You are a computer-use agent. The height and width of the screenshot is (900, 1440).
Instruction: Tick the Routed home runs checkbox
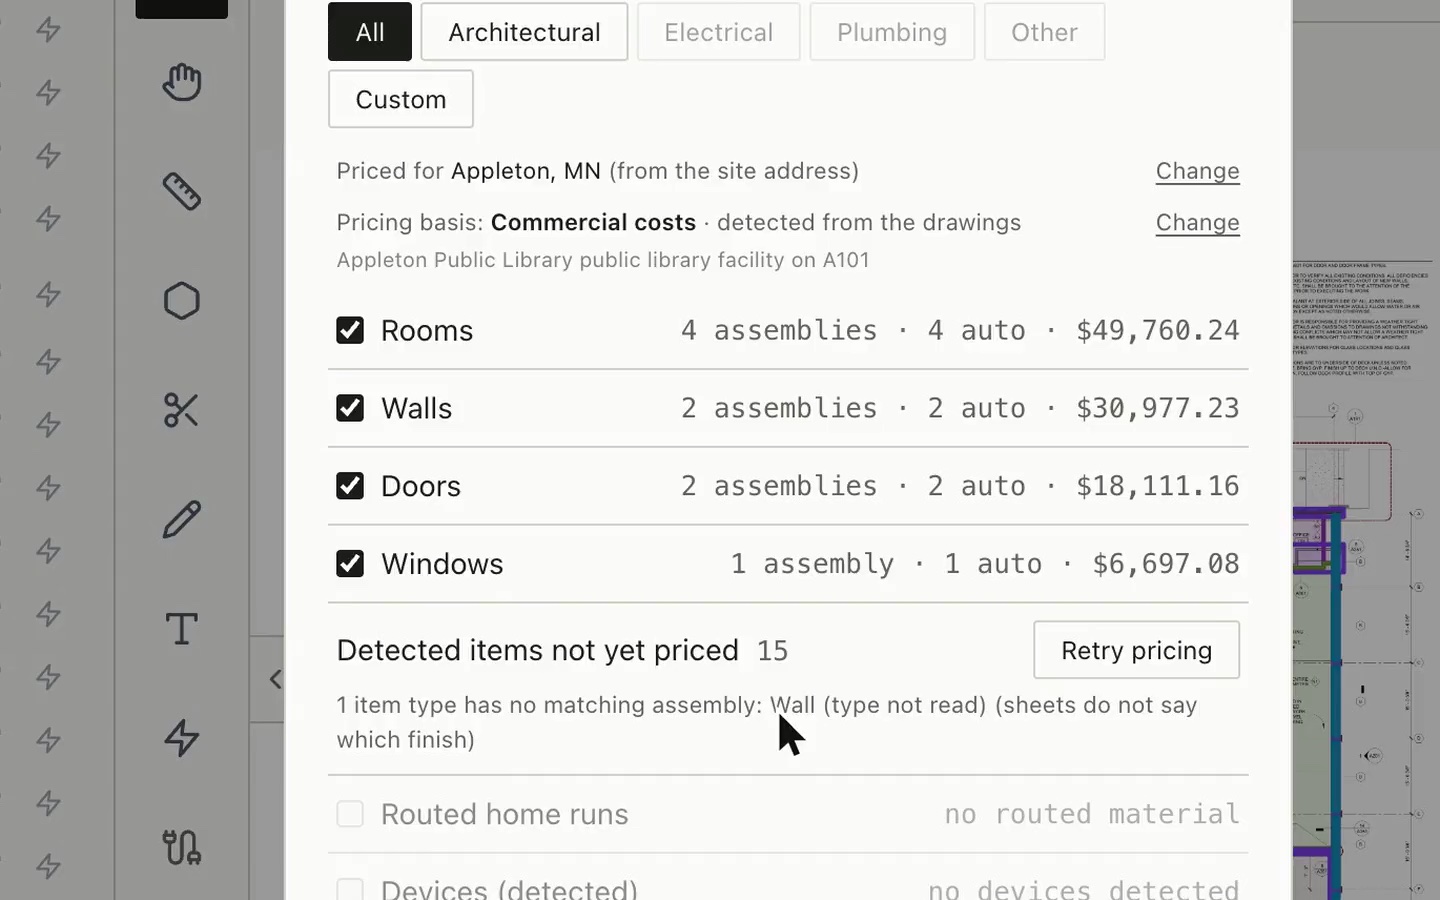pyautogui.click(x=350, y=814)
